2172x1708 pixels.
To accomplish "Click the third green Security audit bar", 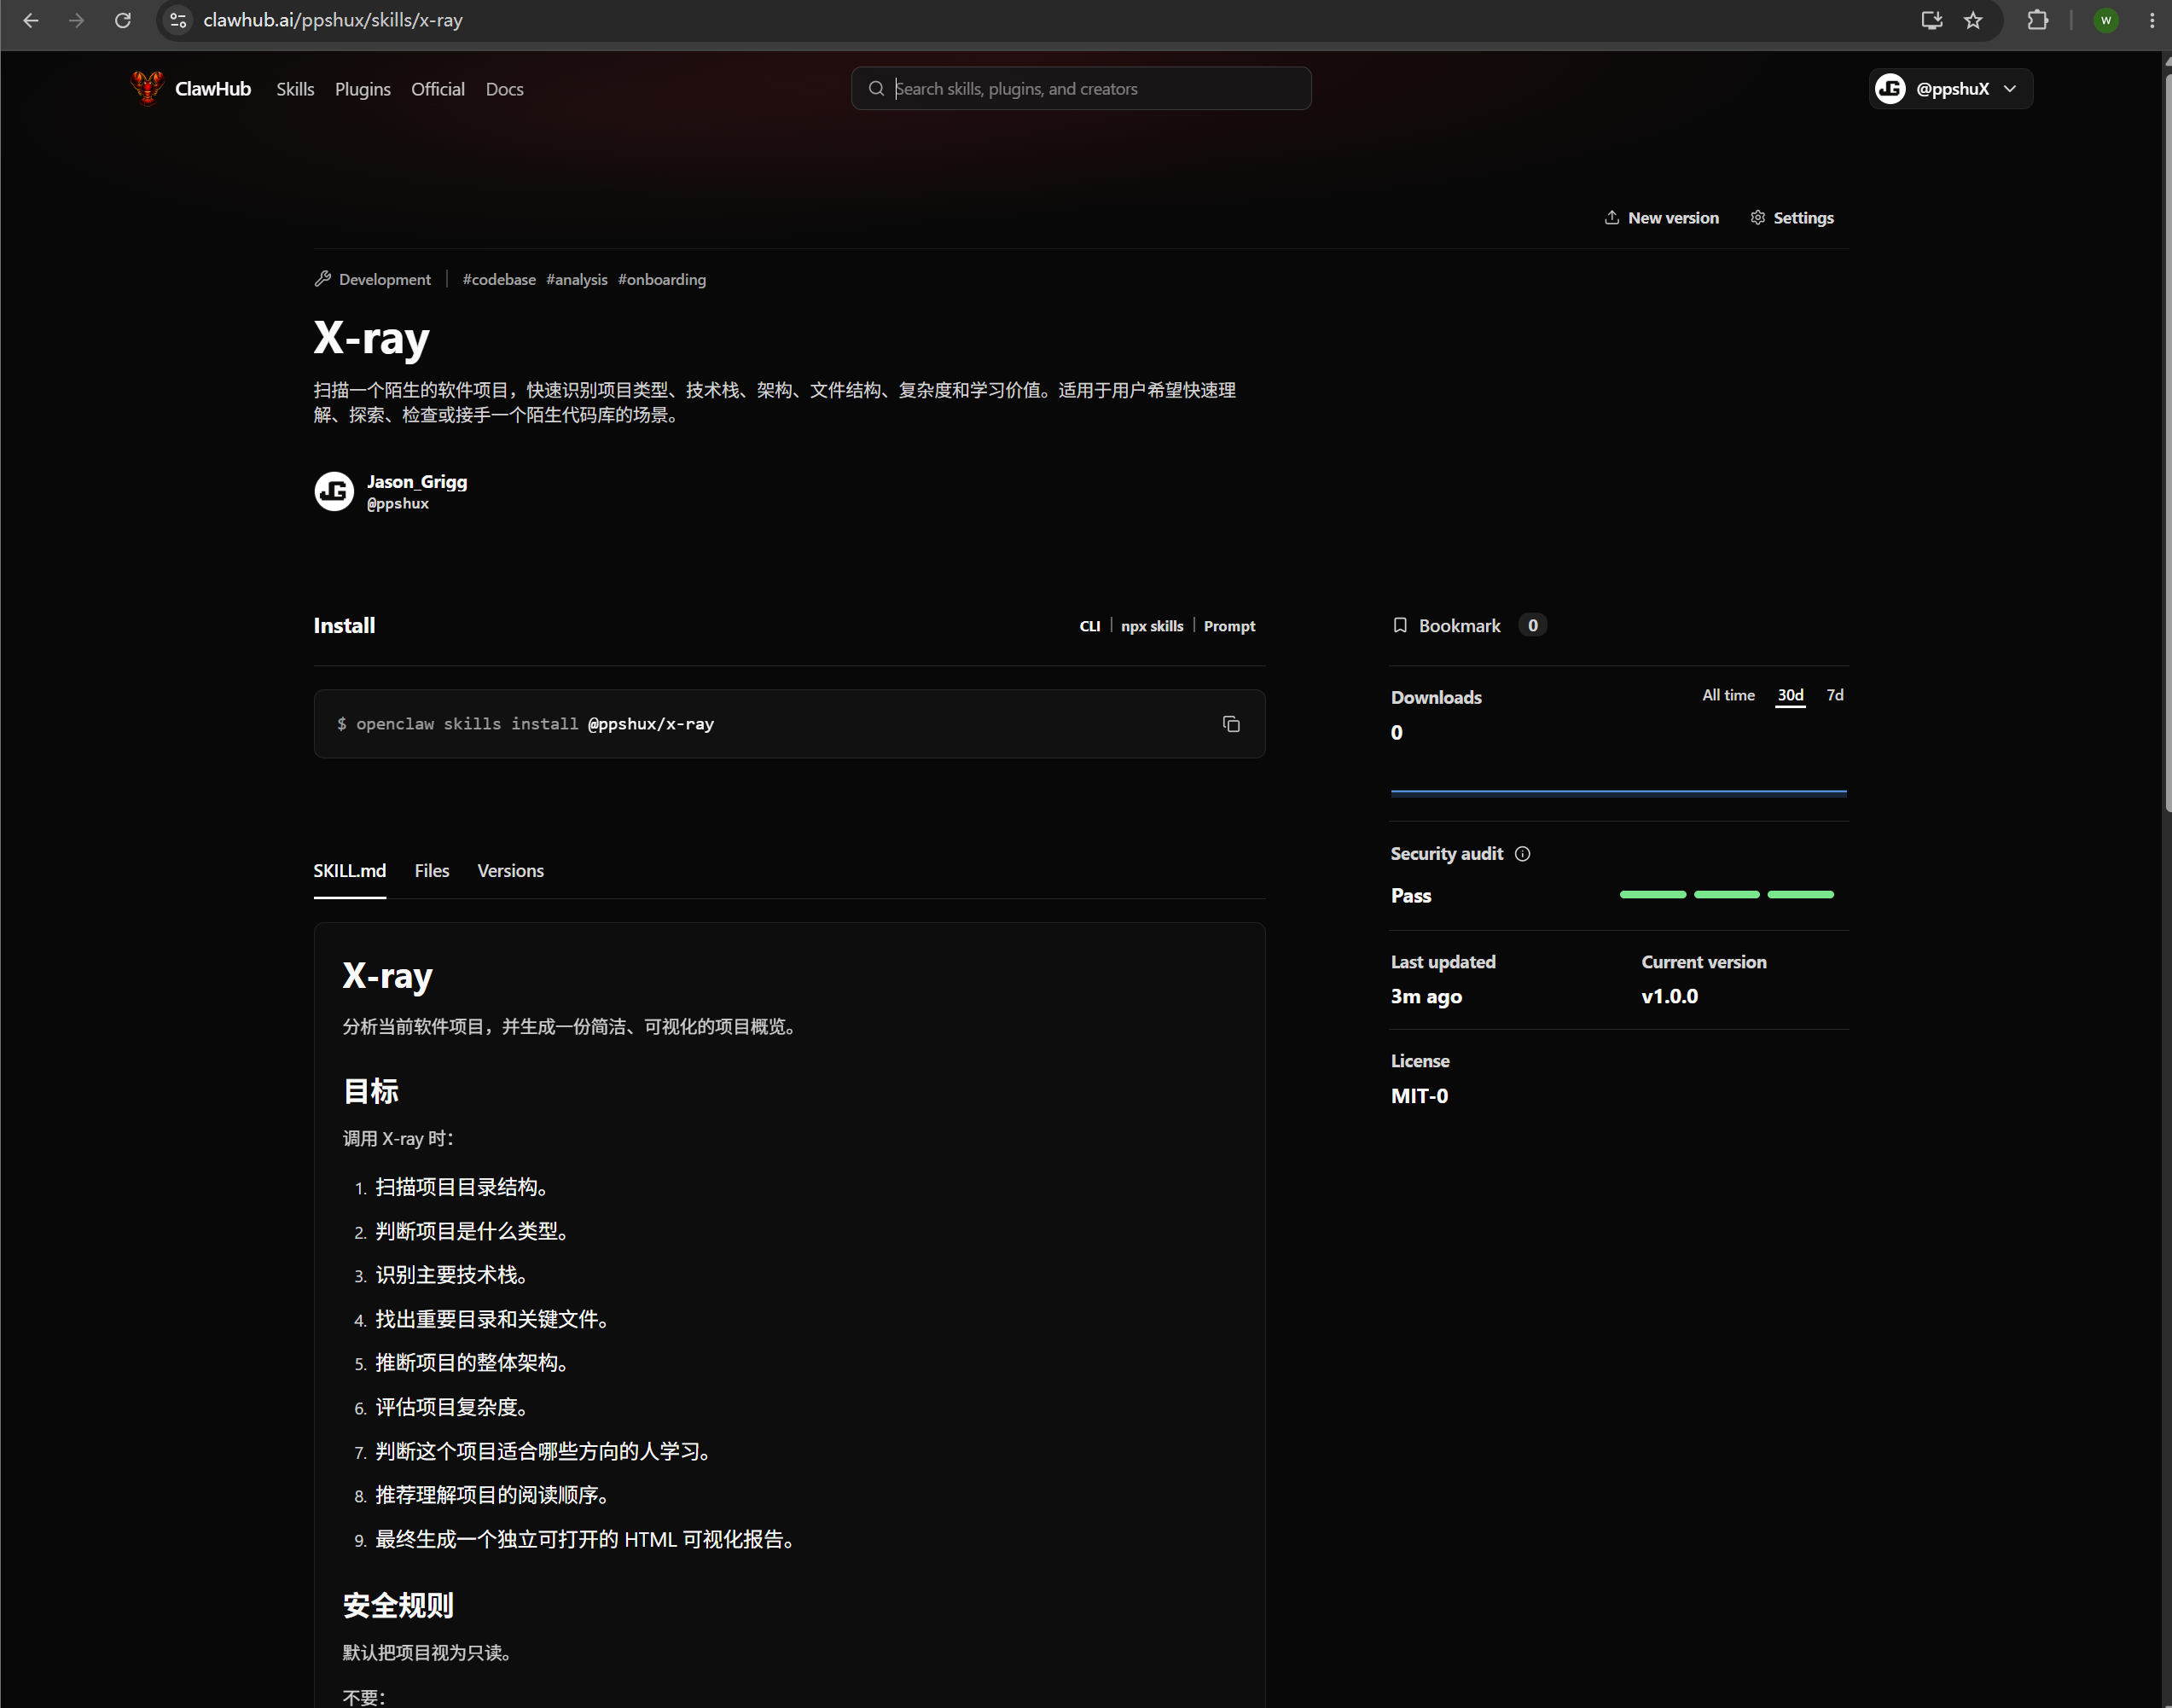I will point(1800,895).
